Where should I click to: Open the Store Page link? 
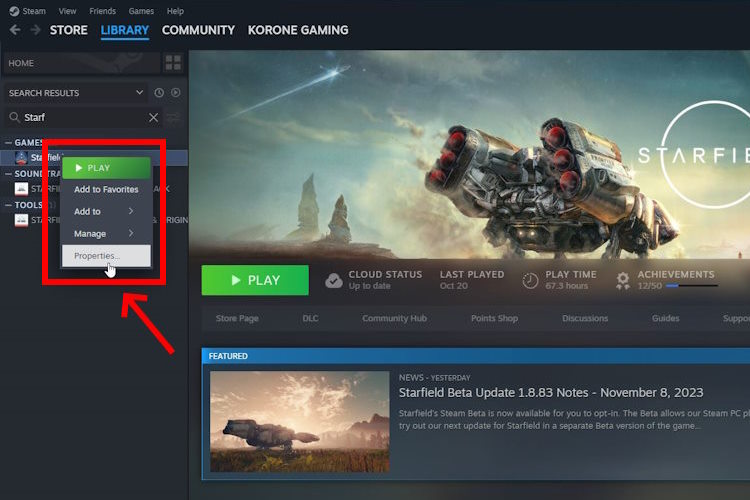pyautogui.click(x=237, y=318)
